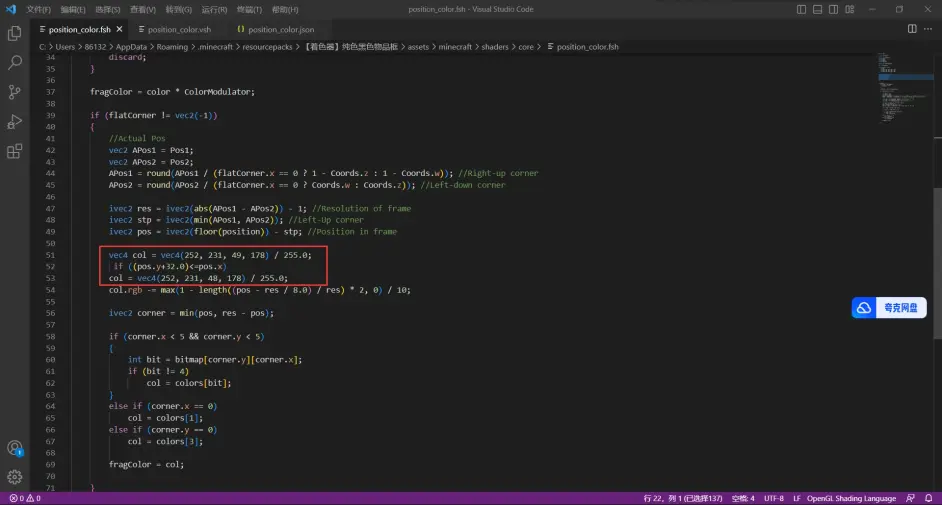
Task: Toggle the primary sidebar layout button
Action: point(801,9)
